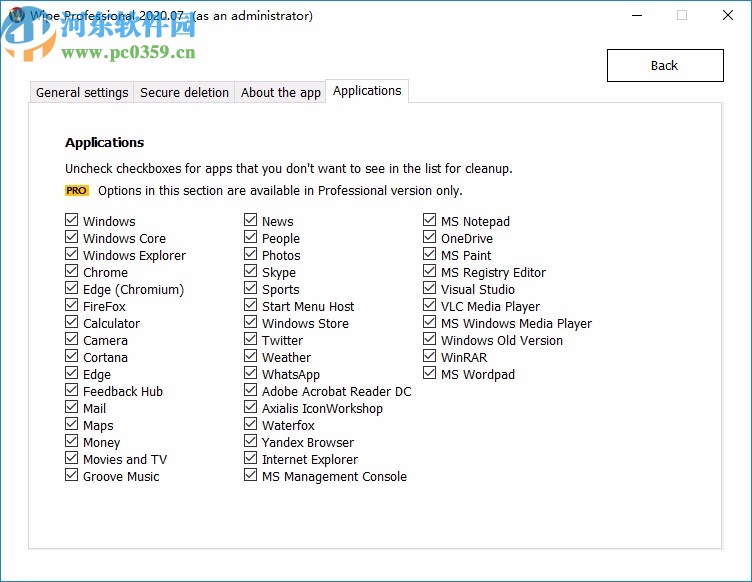Toggle the Money checkbox
The width and height of the screenshot is (752, 582).
tap(71, 441)
